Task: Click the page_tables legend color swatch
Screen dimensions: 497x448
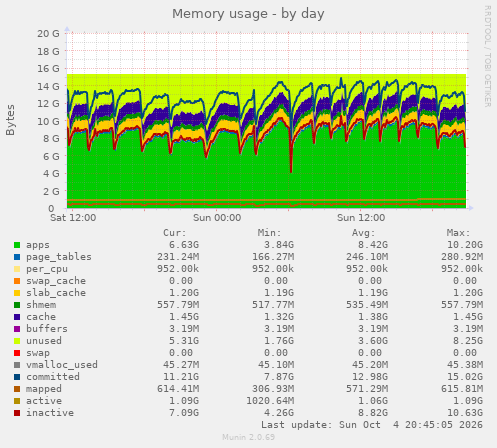Action: (17, 257)
